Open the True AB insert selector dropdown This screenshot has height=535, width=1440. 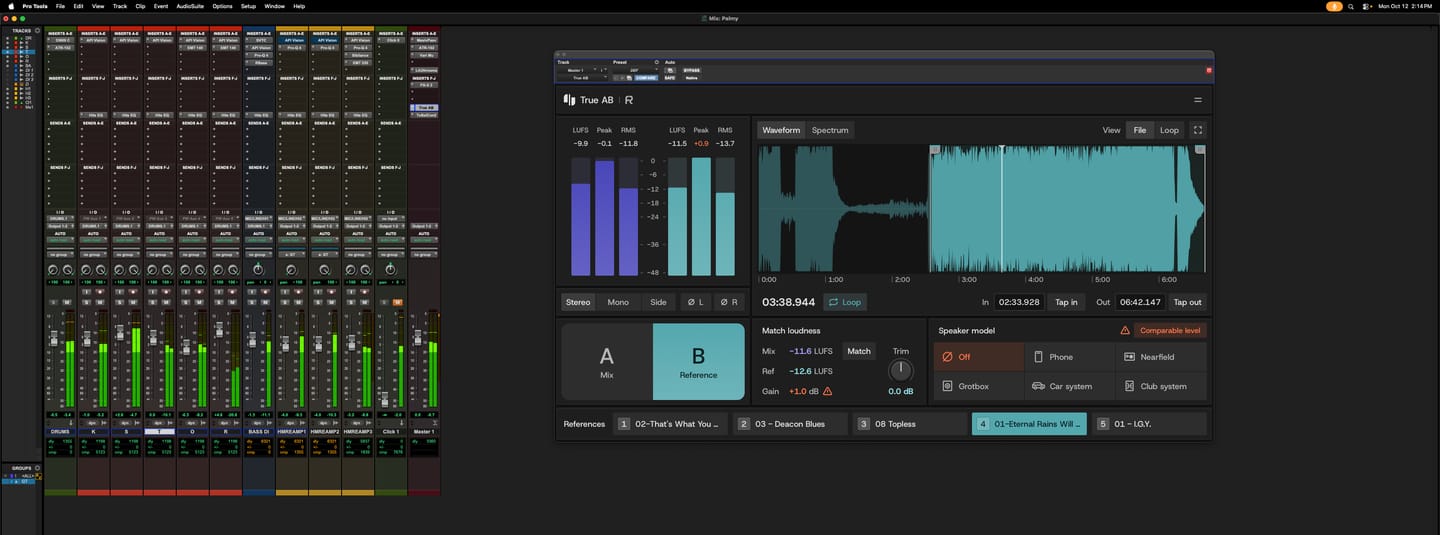583,78
